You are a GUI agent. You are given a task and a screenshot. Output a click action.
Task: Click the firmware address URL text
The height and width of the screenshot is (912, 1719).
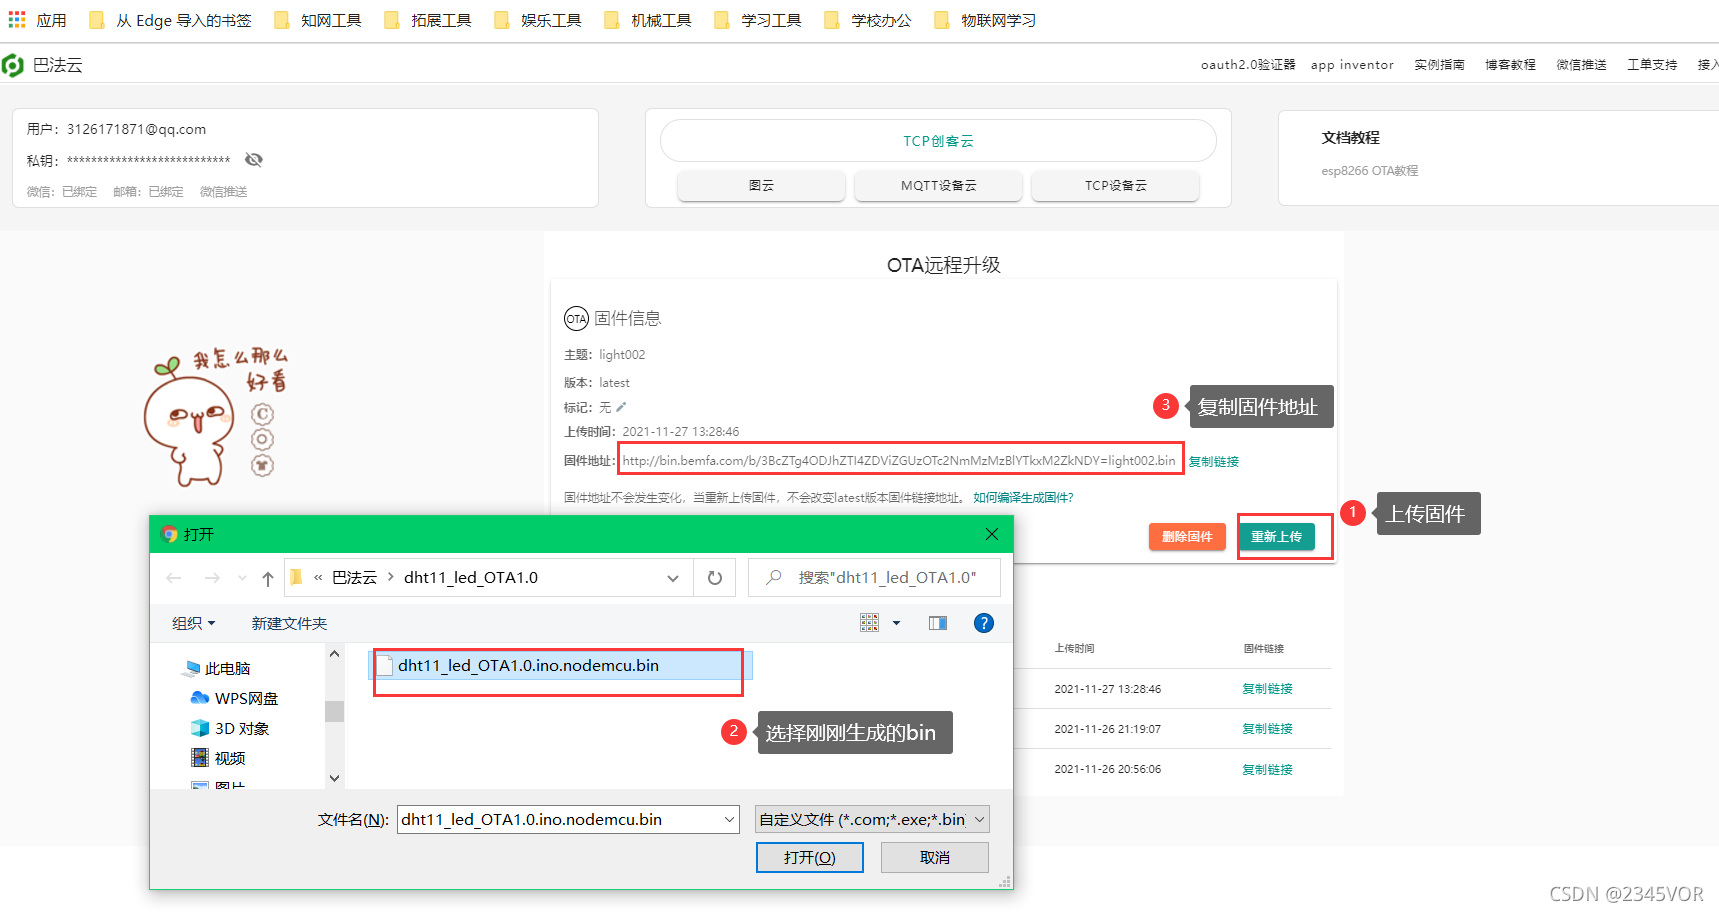(x=899, y=461)
